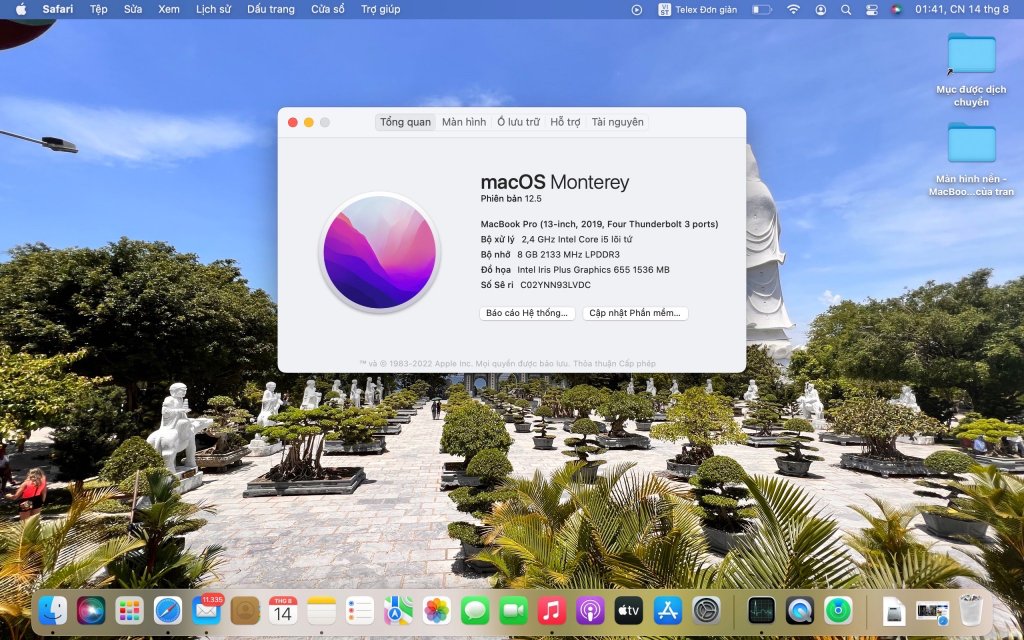Click the Số Sê ri C02YNN93LVDC text
This screenshot has height=640, width=1024.
pos(536,285)
